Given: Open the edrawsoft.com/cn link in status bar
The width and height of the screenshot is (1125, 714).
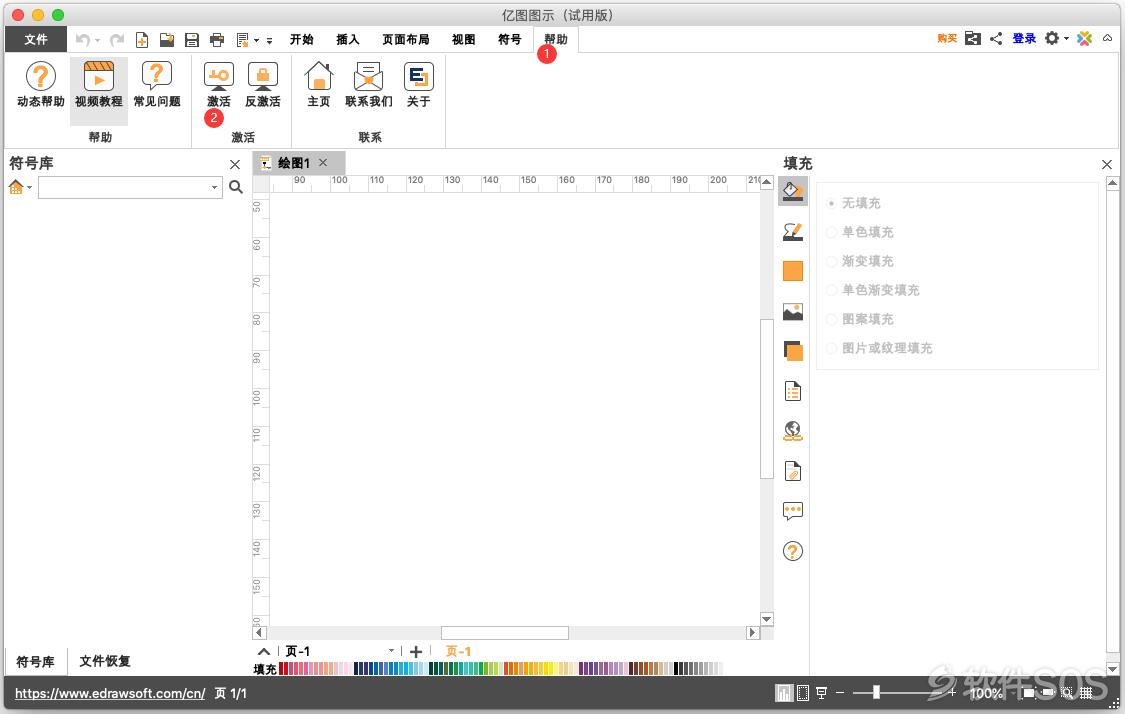Looking at the screenshot, I should [x=110, y=693].
